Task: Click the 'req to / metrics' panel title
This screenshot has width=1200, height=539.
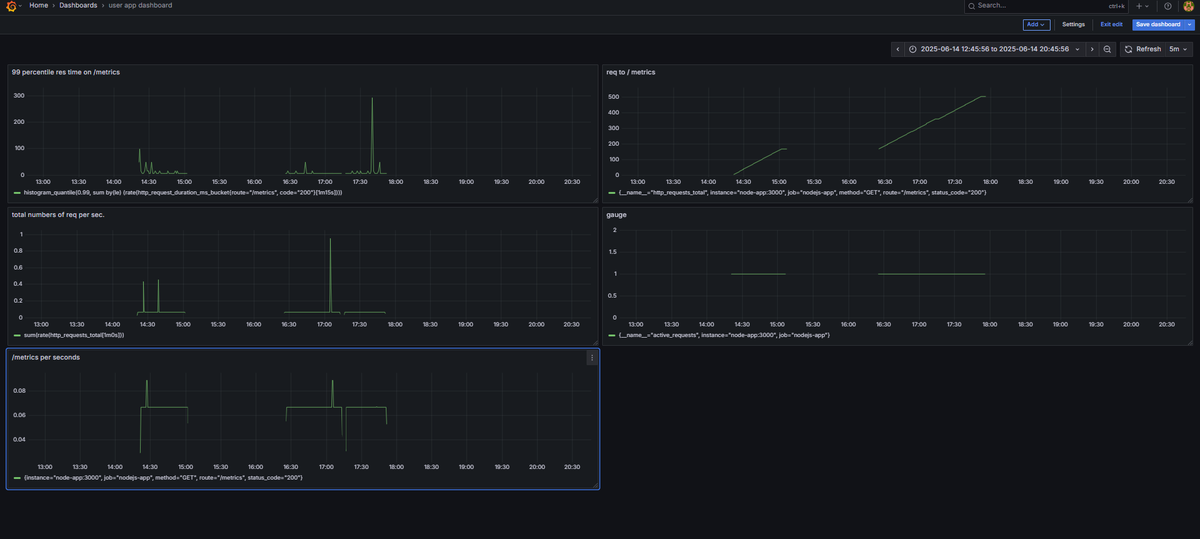Action: 632,72
